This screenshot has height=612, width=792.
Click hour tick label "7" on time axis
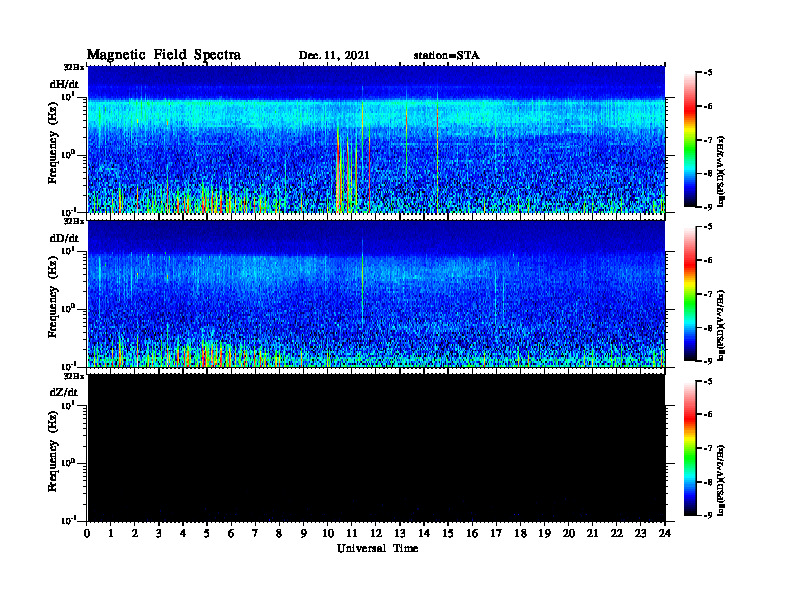click(x=255, y=534)
